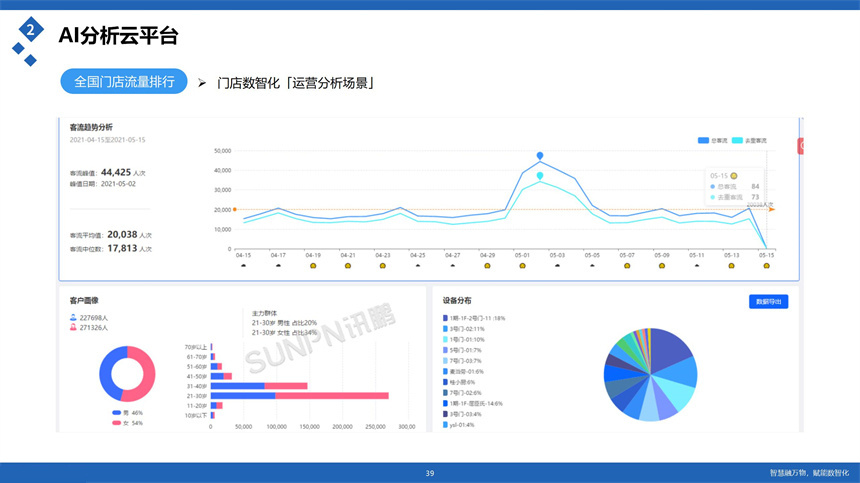
Task: Click the 70岁以上 age row label
Action: coord(196,347)
